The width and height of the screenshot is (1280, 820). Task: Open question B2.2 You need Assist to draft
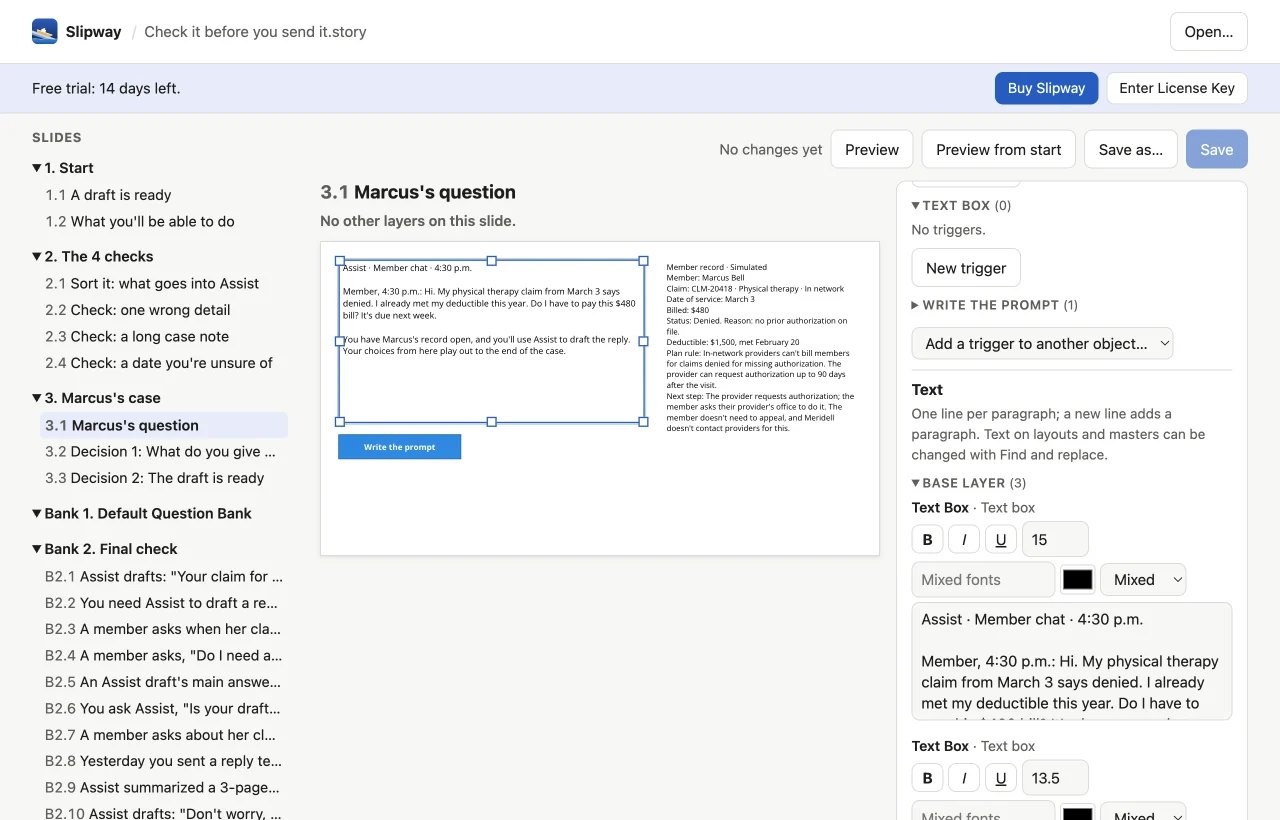[164, 603]
